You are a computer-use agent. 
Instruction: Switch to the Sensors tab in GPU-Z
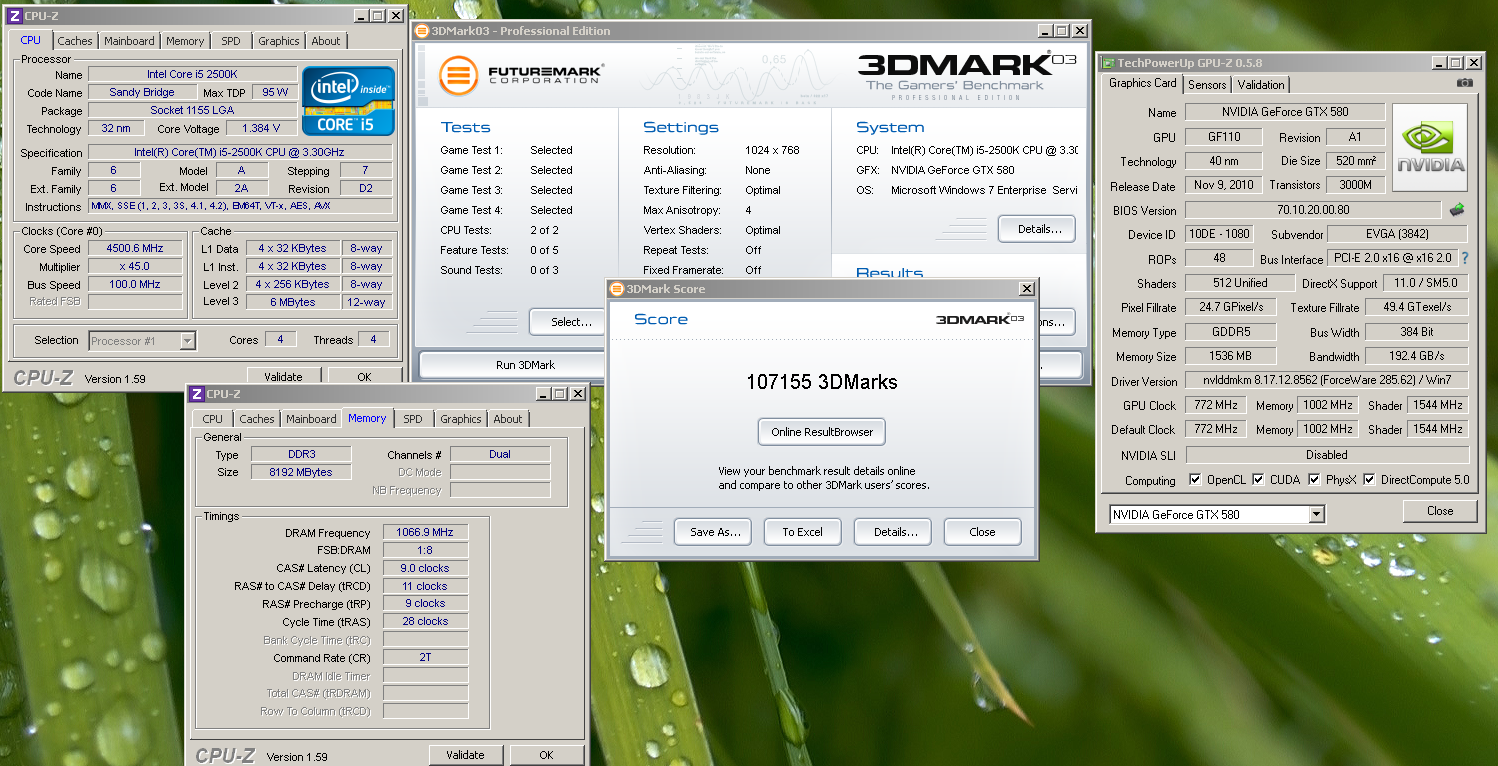click(x=1207, y=85)
